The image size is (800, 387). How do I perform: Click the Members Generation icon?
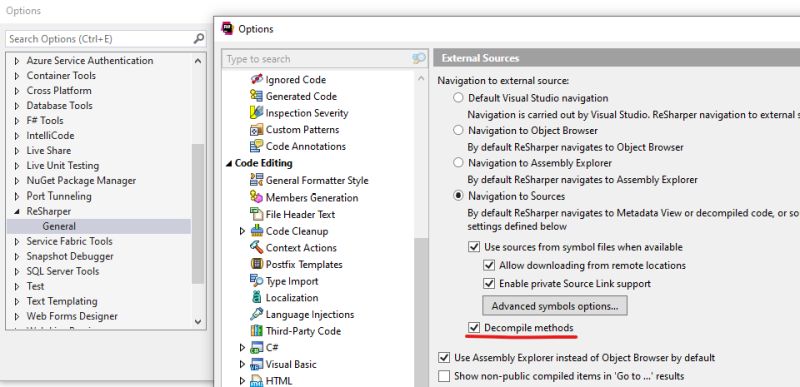point(257,197)
